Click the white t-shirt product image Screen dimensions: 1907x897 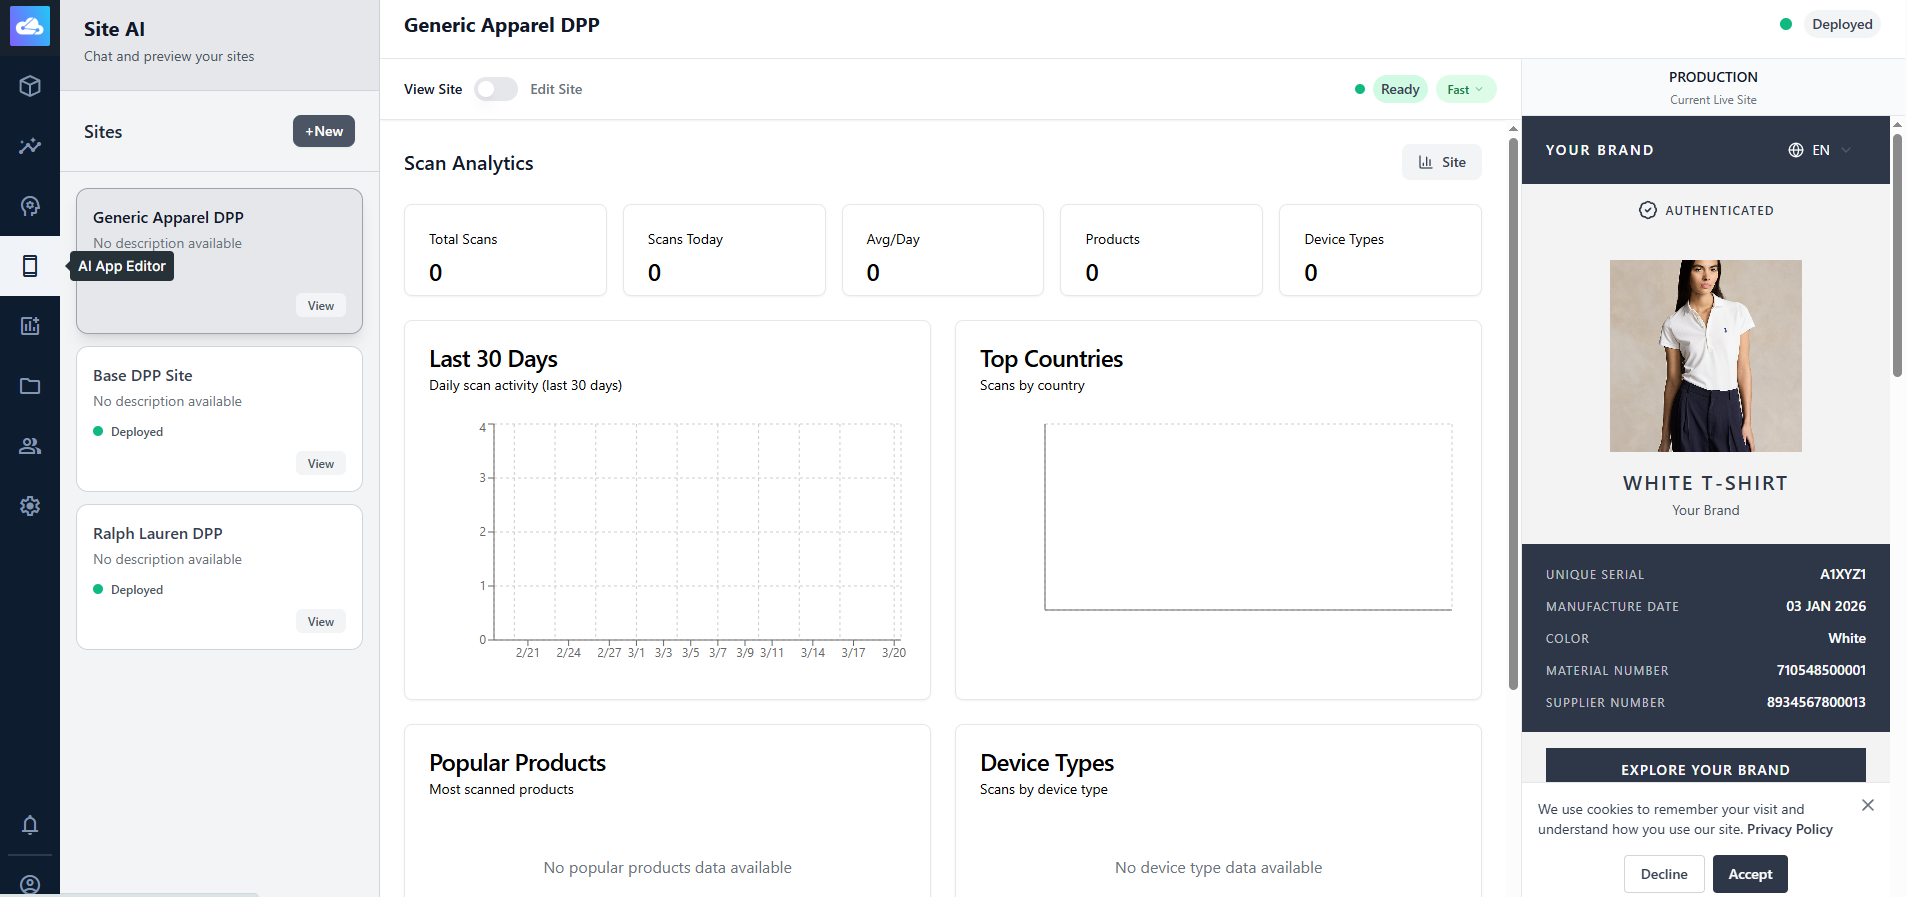point(1705,356)
